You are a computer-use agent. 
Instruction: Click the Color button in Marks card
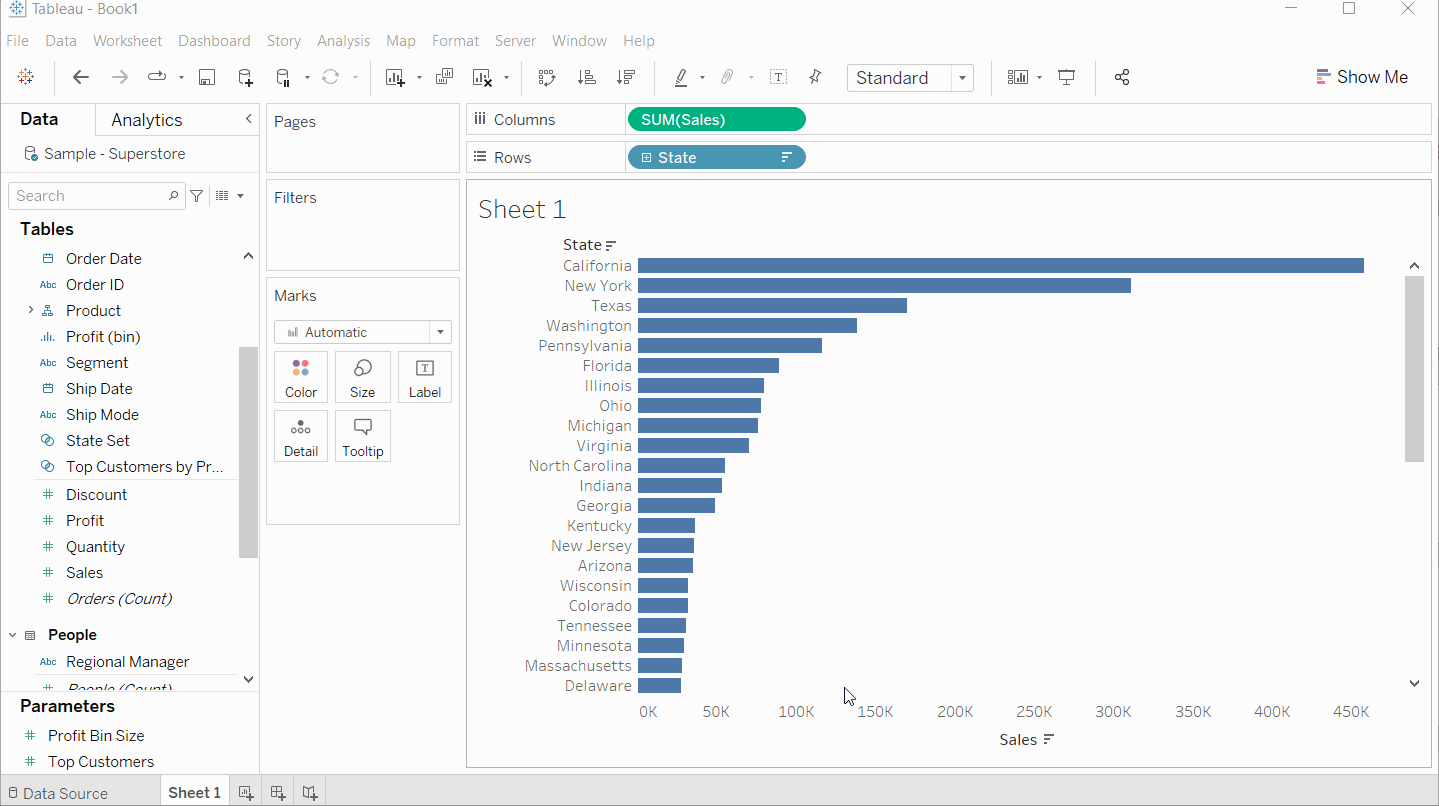pyautogui.click(x=301, y=377)
